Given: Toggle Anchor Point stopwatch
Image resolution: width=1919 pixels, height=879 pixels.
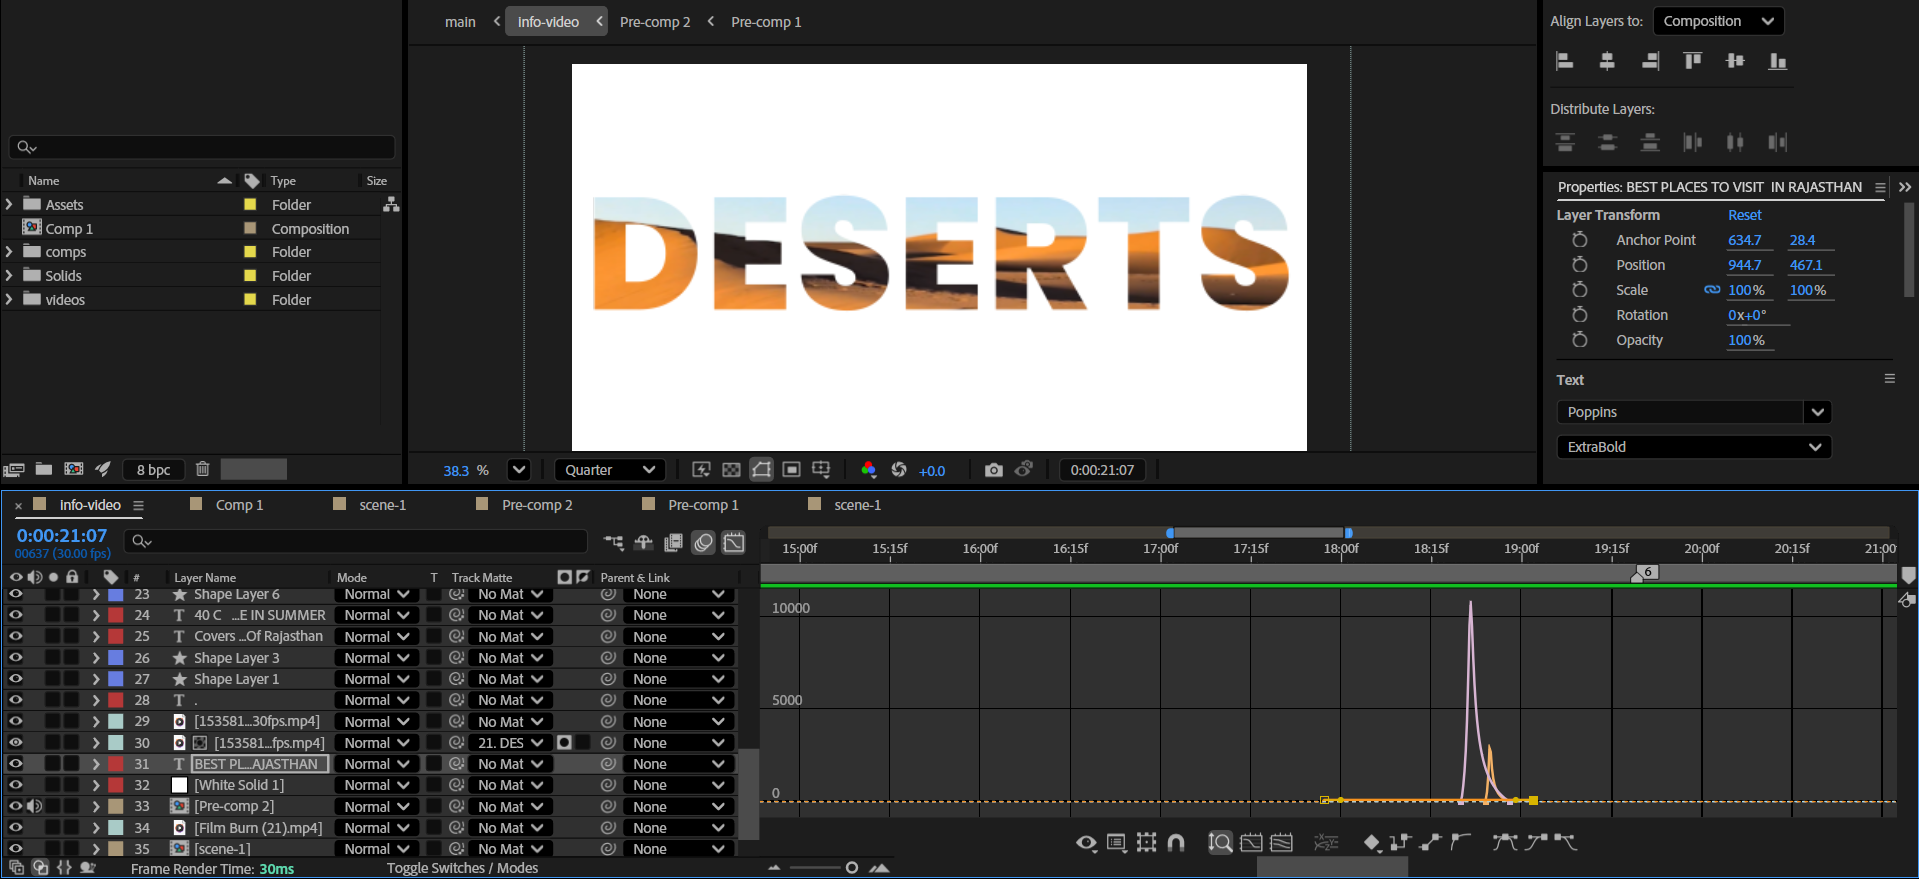Looking at the screenshot, I should pyautogui.click(x=1579, y=240).
